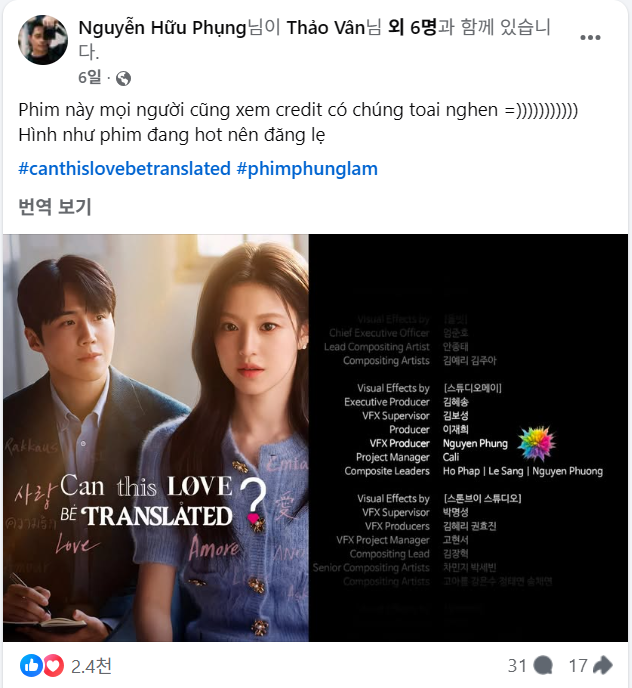View the drama poster image
This screenshot has width=632, height=688.
click(x=156, y=438)
